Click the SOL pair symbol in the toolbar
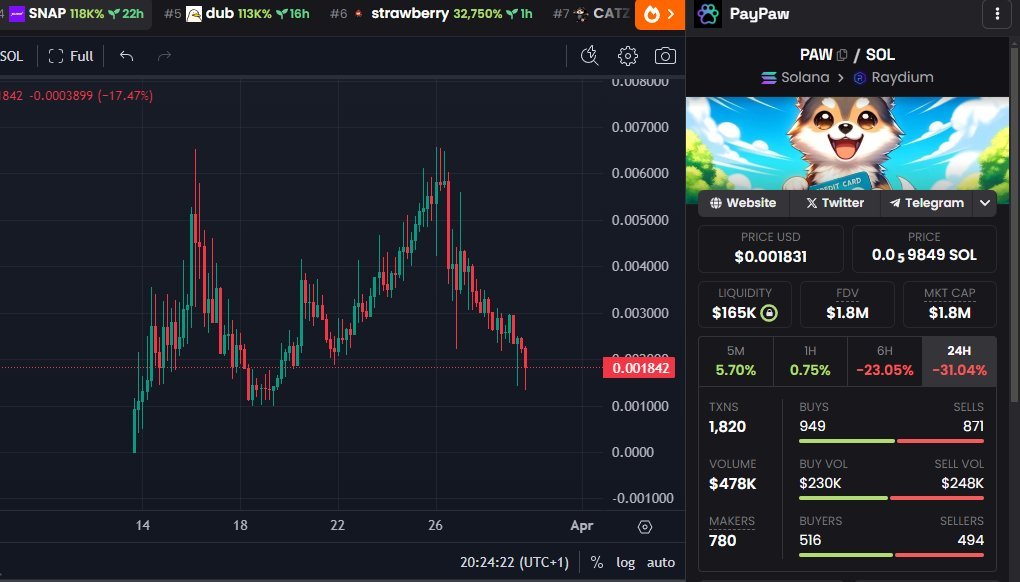The width and height of the screenshot is (1020, 582). click(12, 56)
